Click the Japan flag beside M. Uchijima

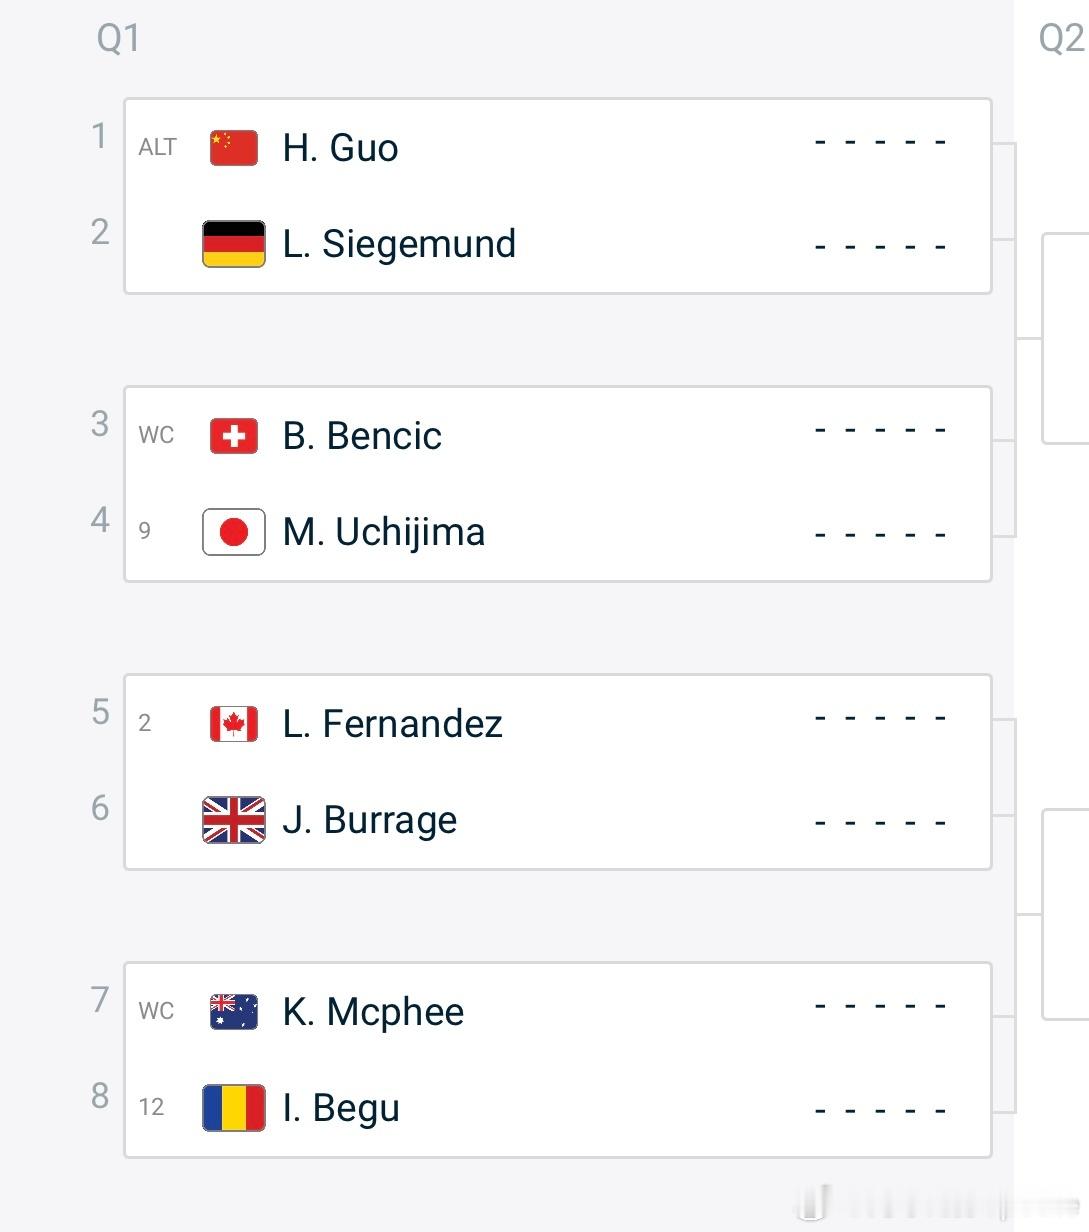[234, 532]
